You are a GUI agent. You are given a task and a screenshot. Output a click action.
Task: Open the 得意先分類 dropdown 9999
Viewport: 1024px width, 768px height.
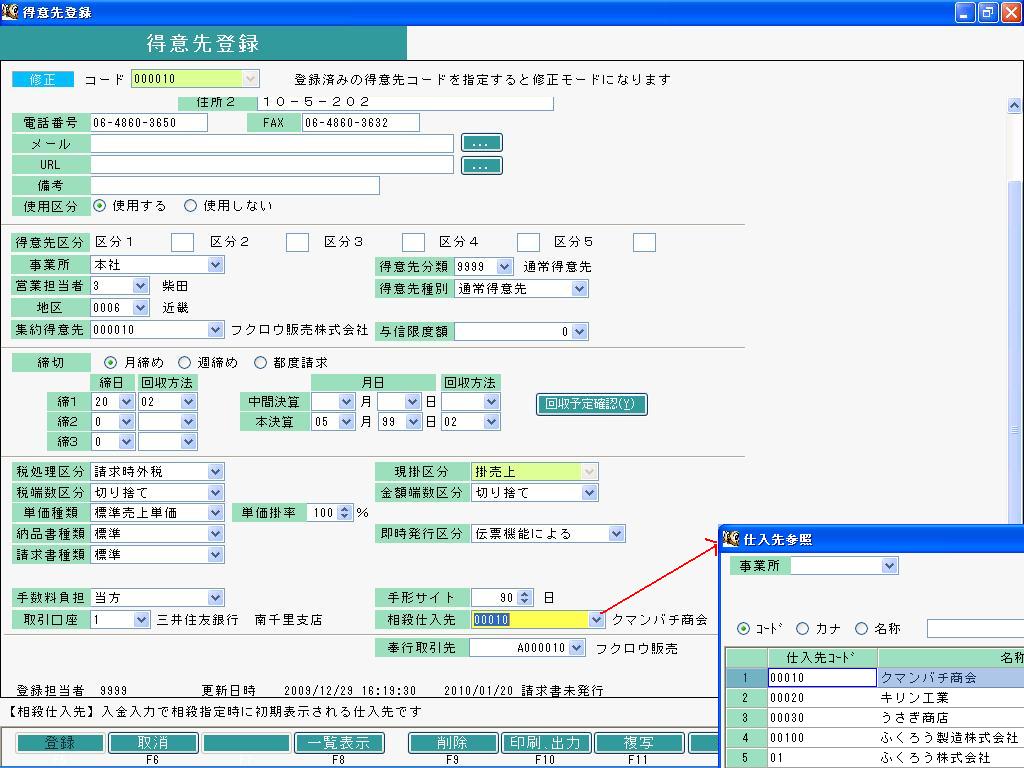tap(504, 266)
